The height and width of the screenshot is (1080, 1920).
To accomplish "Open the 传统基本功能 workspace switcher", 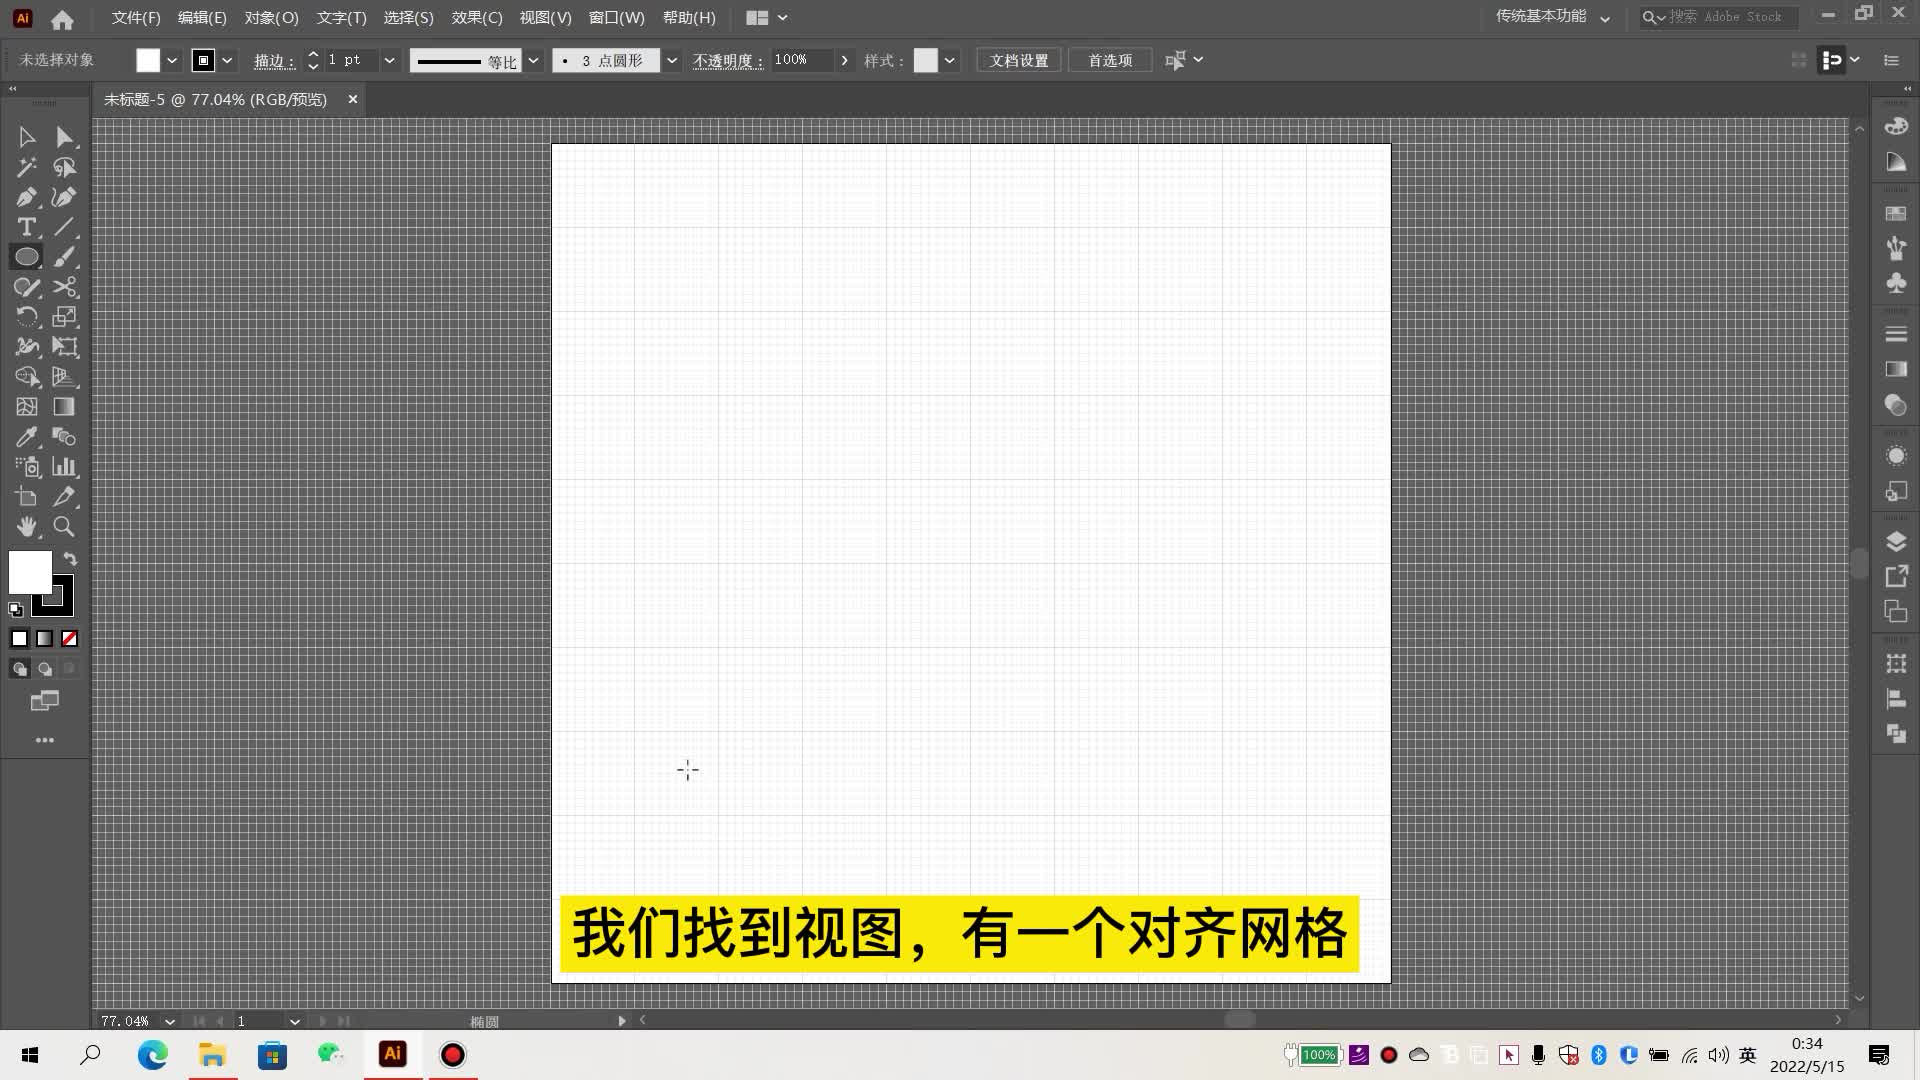I will 1552,17.
